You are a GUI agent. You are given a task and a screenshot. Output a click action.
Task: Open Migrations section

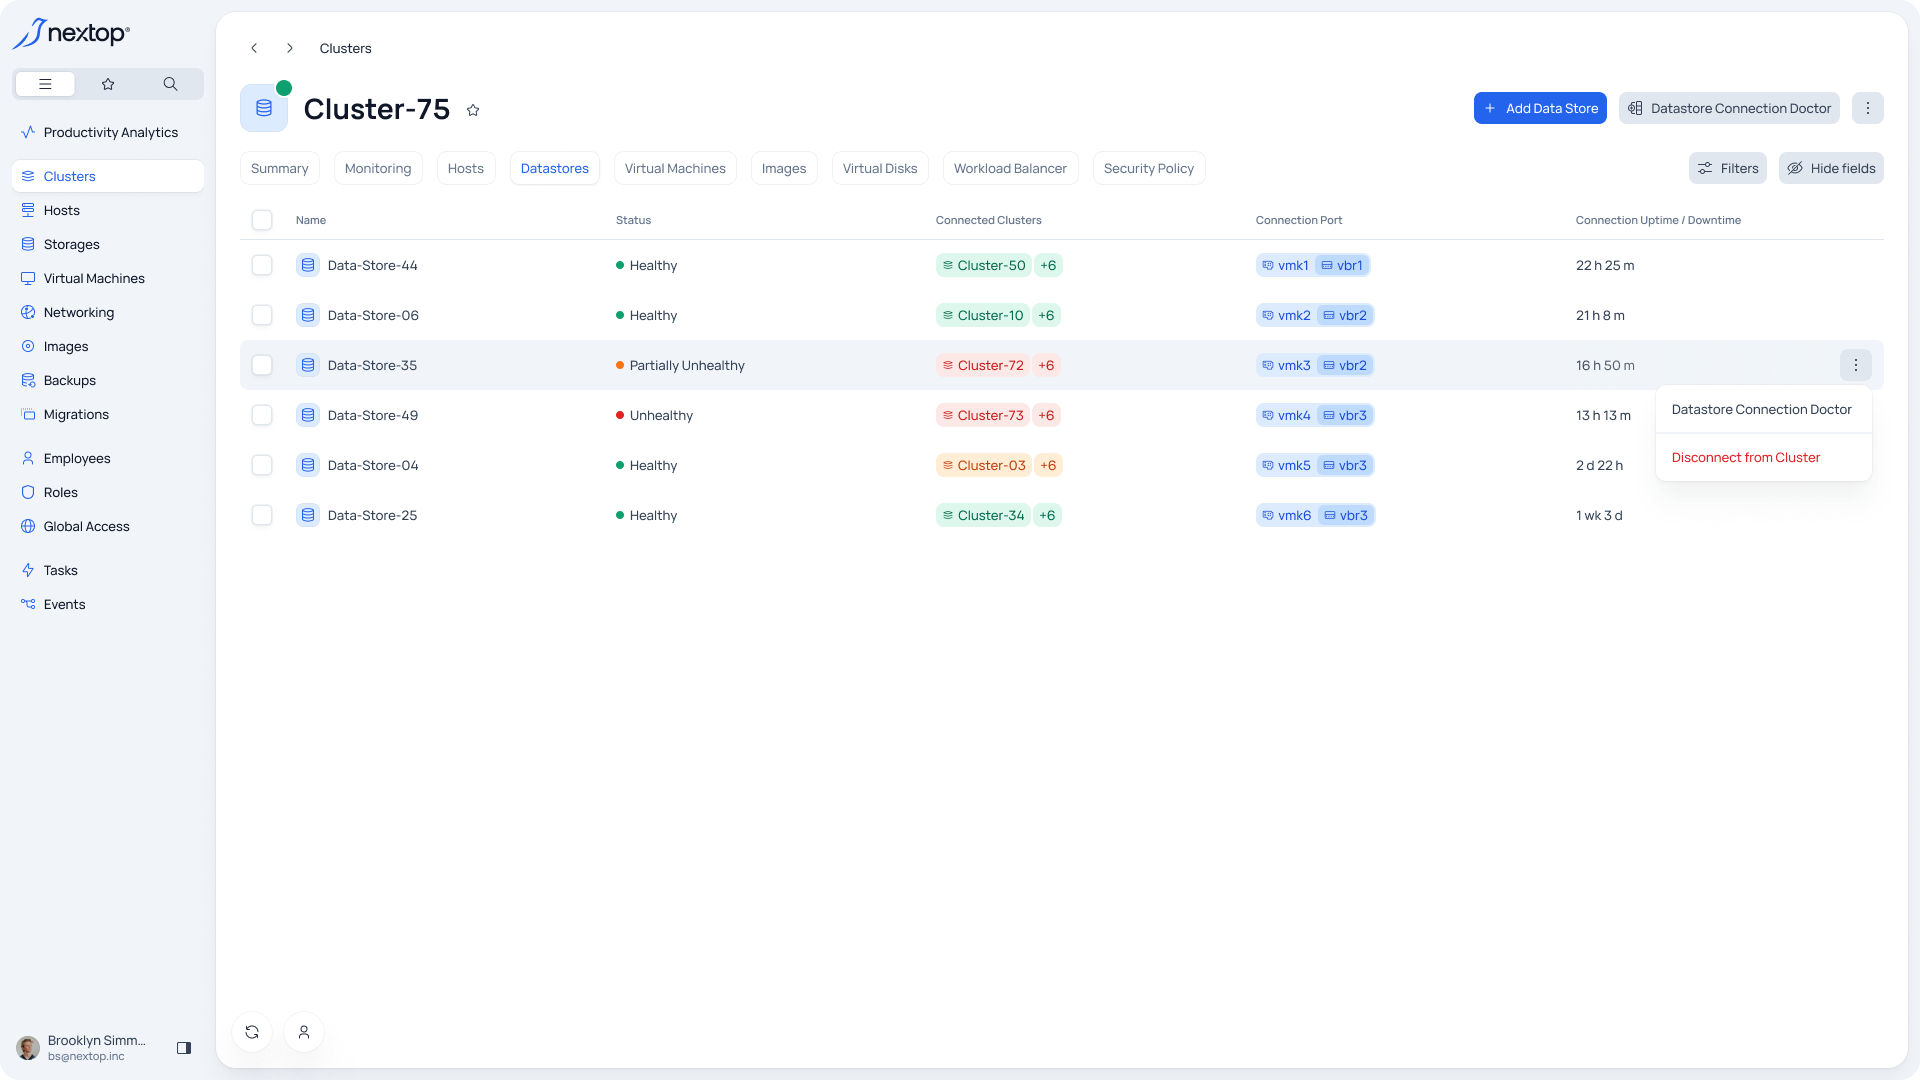click(x=108, y=414)
